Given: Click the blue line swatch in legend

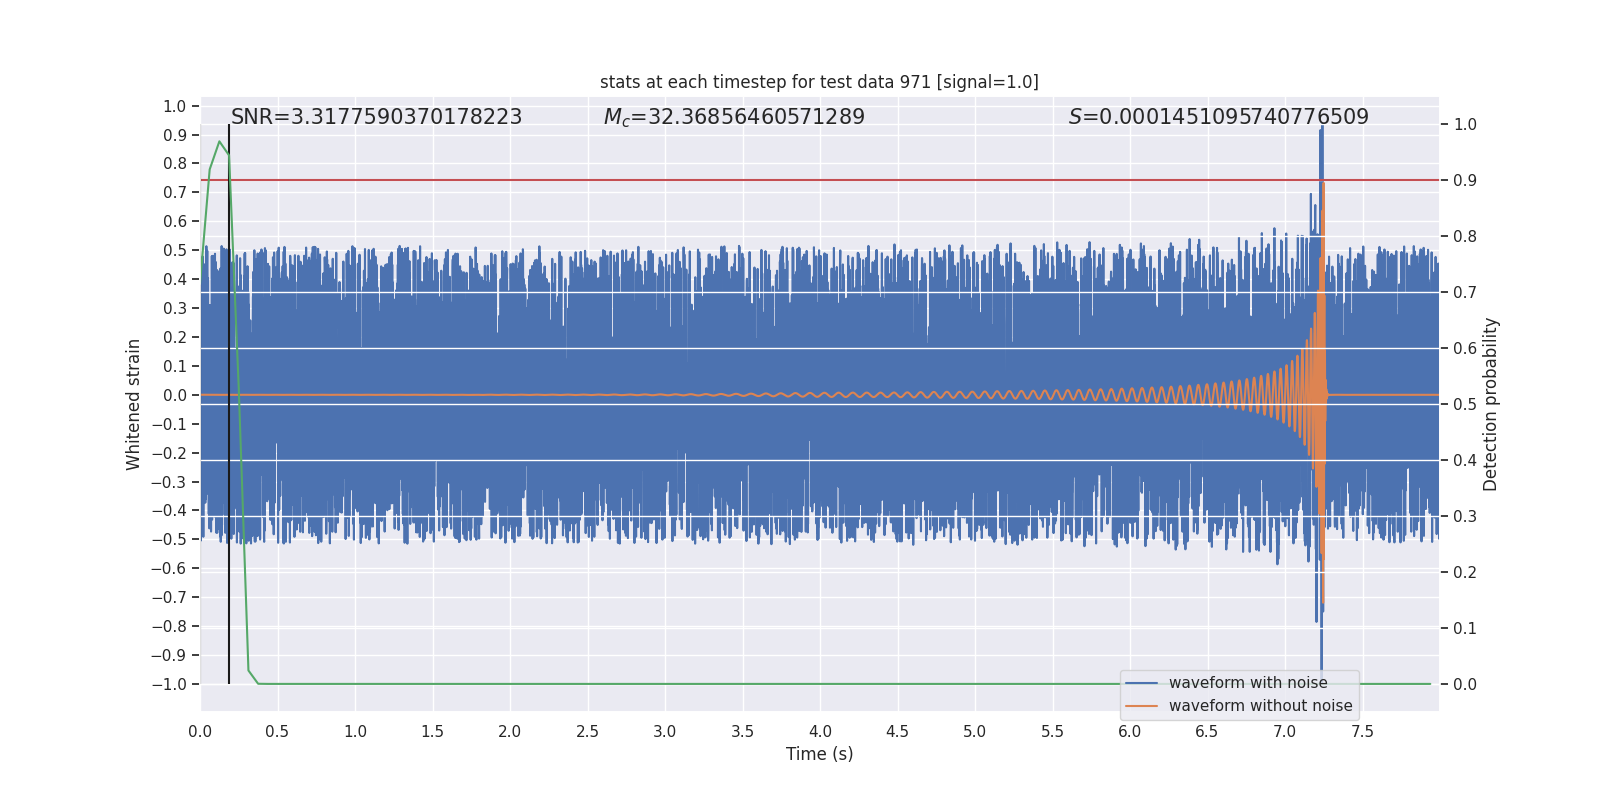Looking at the screenshot, I should [x=1141, y=683].
